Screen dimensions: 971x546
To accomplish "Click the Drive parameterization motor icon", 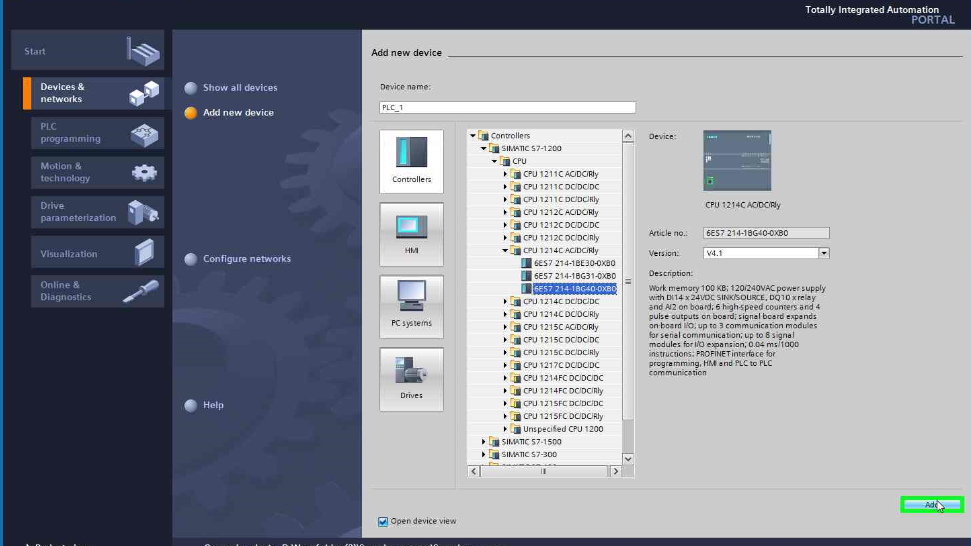I will [143, 212].
